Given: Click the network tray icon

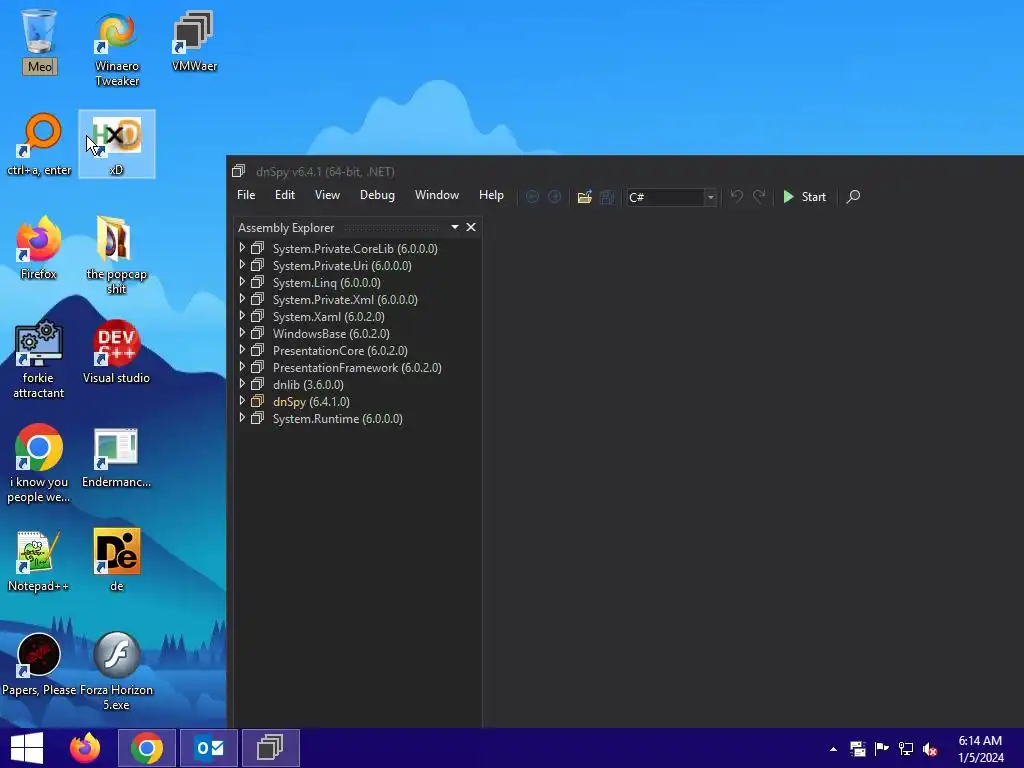Looking at the screenshot, I should click(x=906, y=749).
